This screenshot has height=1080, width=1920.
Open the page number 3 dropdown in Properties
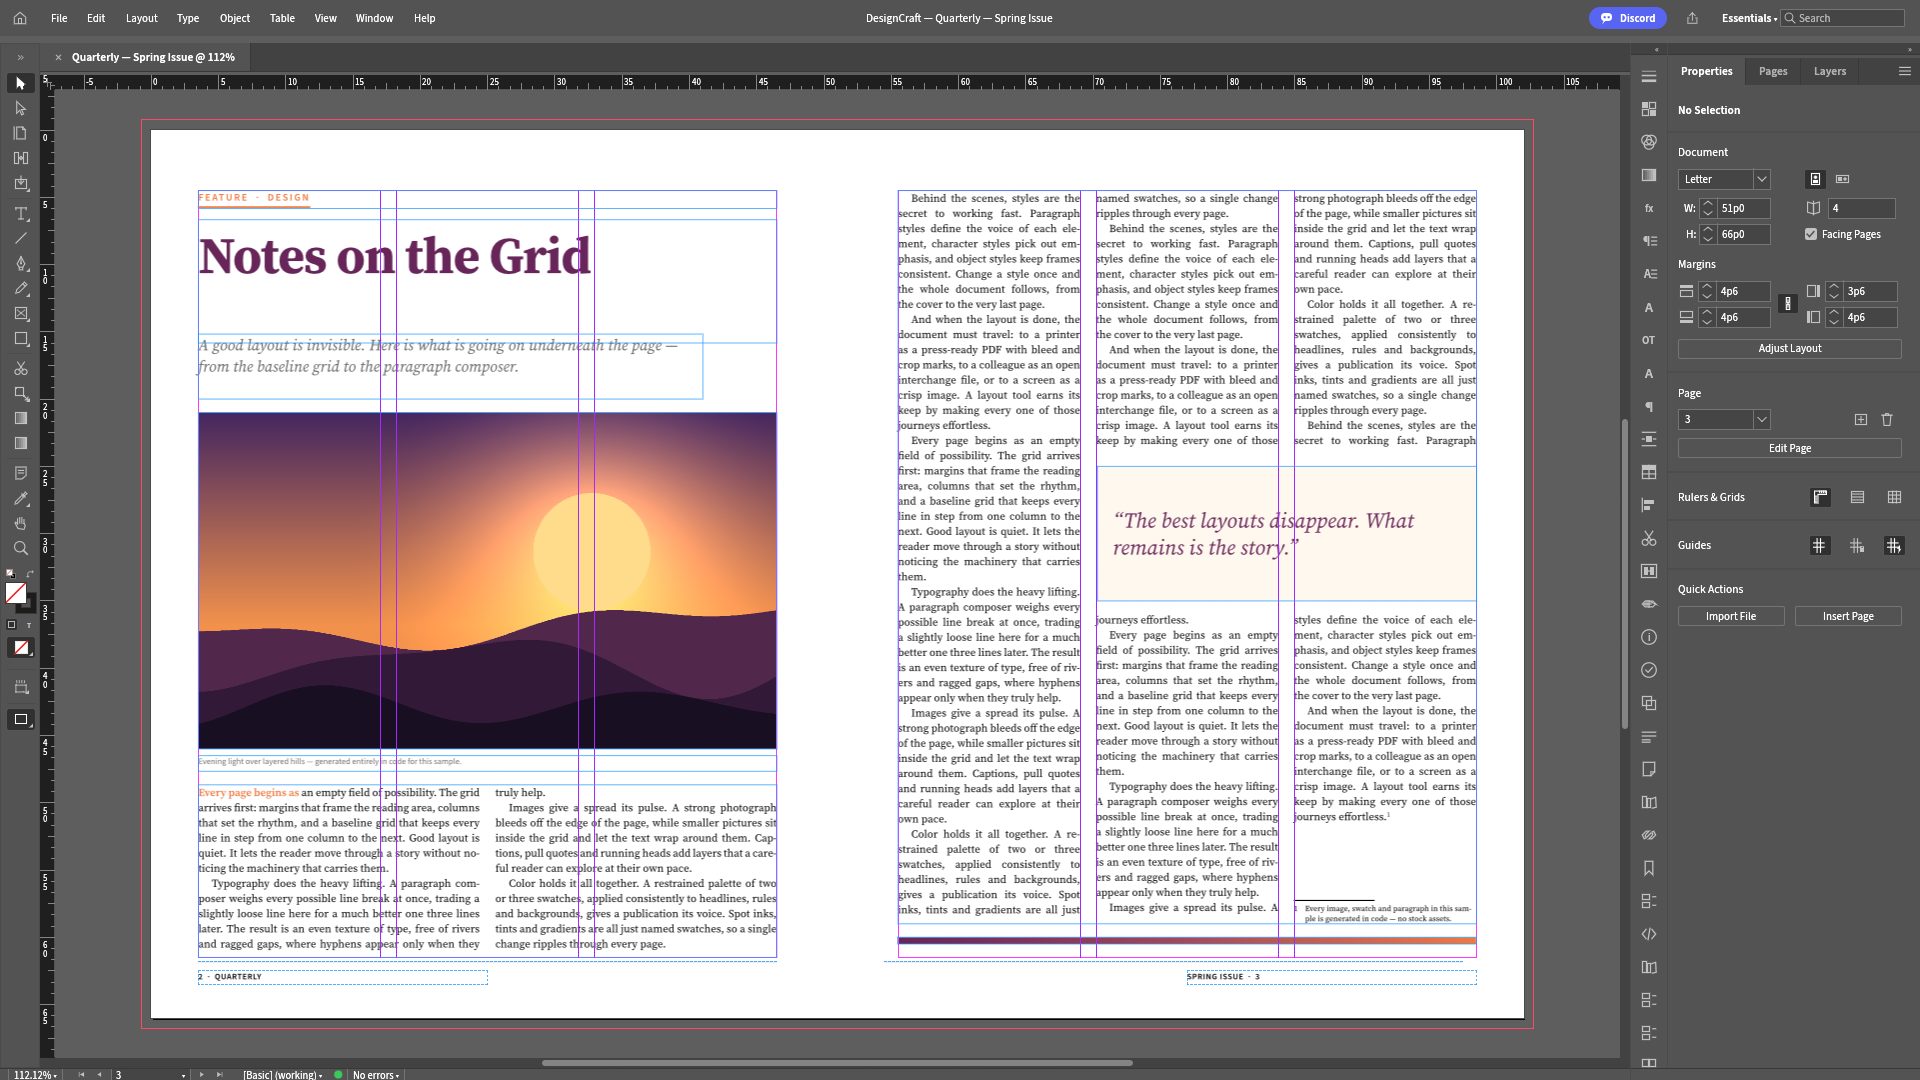click(1725, 420)
